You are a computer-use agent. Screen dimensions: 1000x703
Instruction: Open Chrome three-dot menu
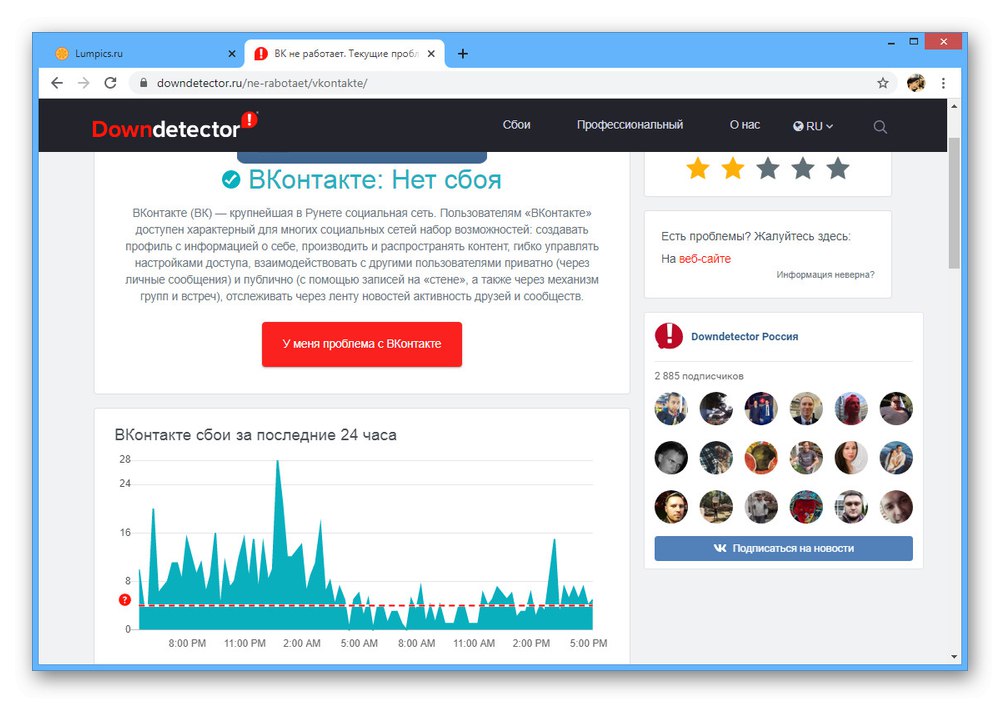coord(943,83)
